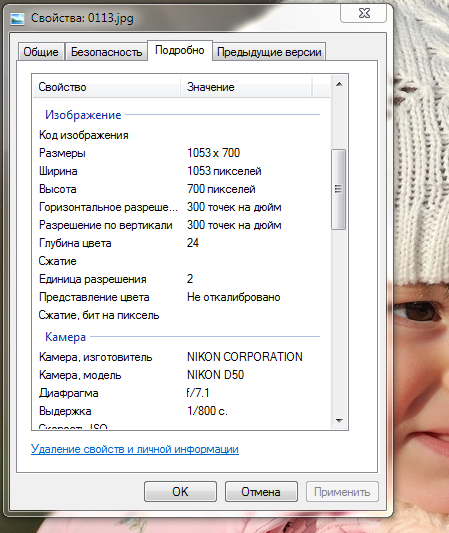The image size is (449, 533).
Task: Click the resolution unit value 2
Action: pos(190,279)
